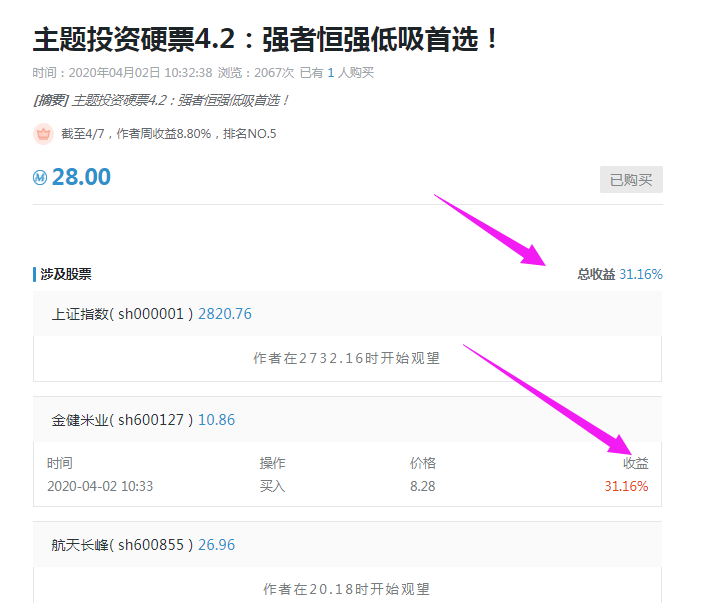The width and height of the screenshot is (720, 603).
Task: Click the 已购买 button
Action: [x=631, y=180]
